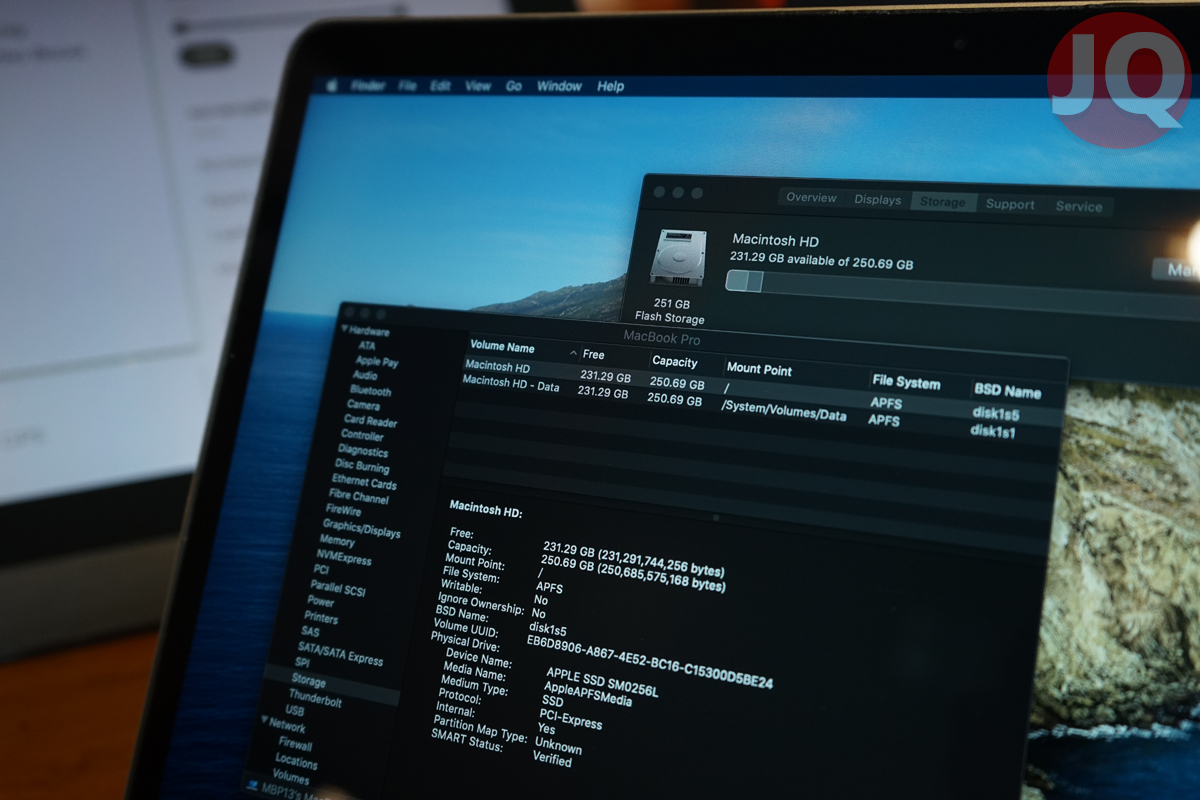Select Storage in the System Information sidebar
Image resolution: width=1200 pixels, height=800 pixels.
308,681
